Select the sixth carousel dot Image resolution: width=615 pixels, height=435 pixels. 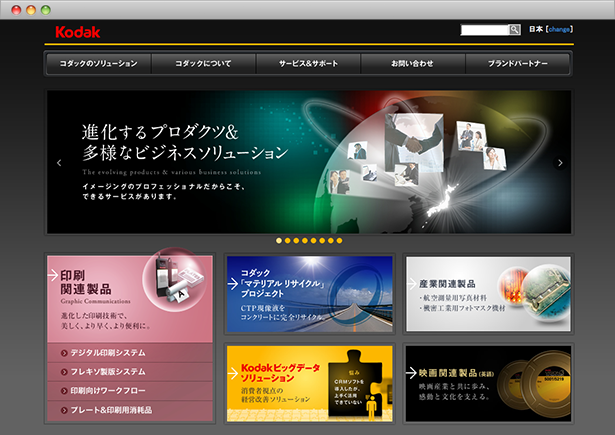pyautogui.click(x=322, y=240)
